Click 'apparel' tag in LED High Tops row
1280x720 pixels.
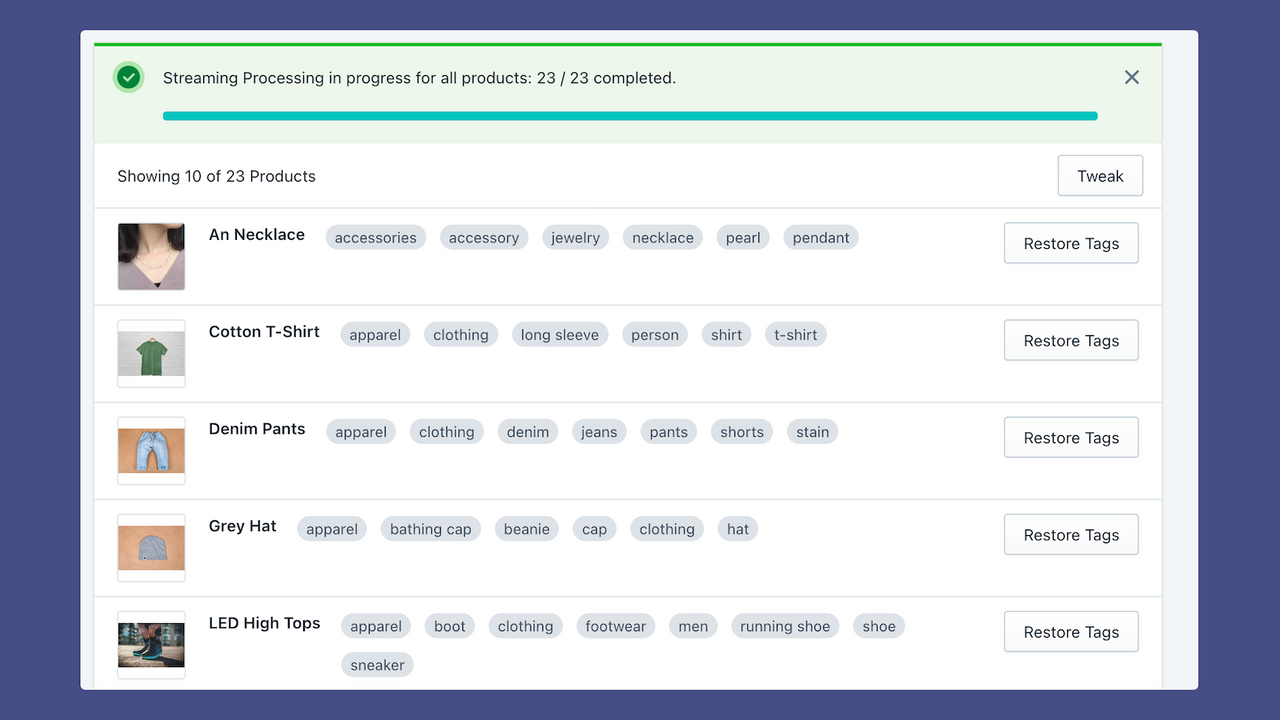click(x=376, y=625)
